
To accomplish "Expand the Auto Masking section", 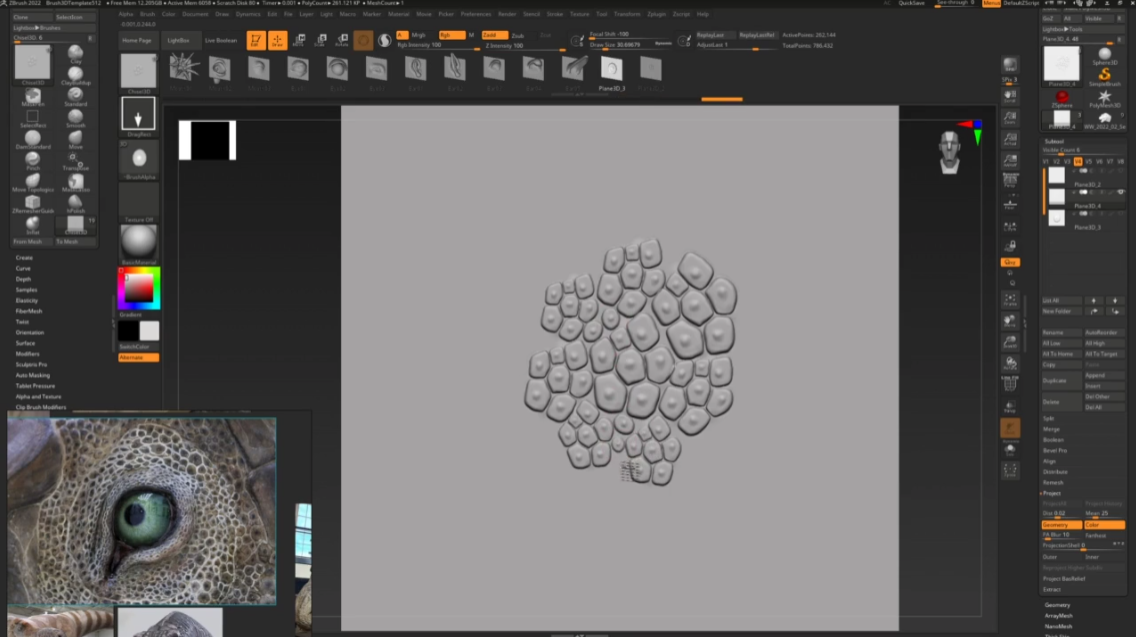I will 33,375.
